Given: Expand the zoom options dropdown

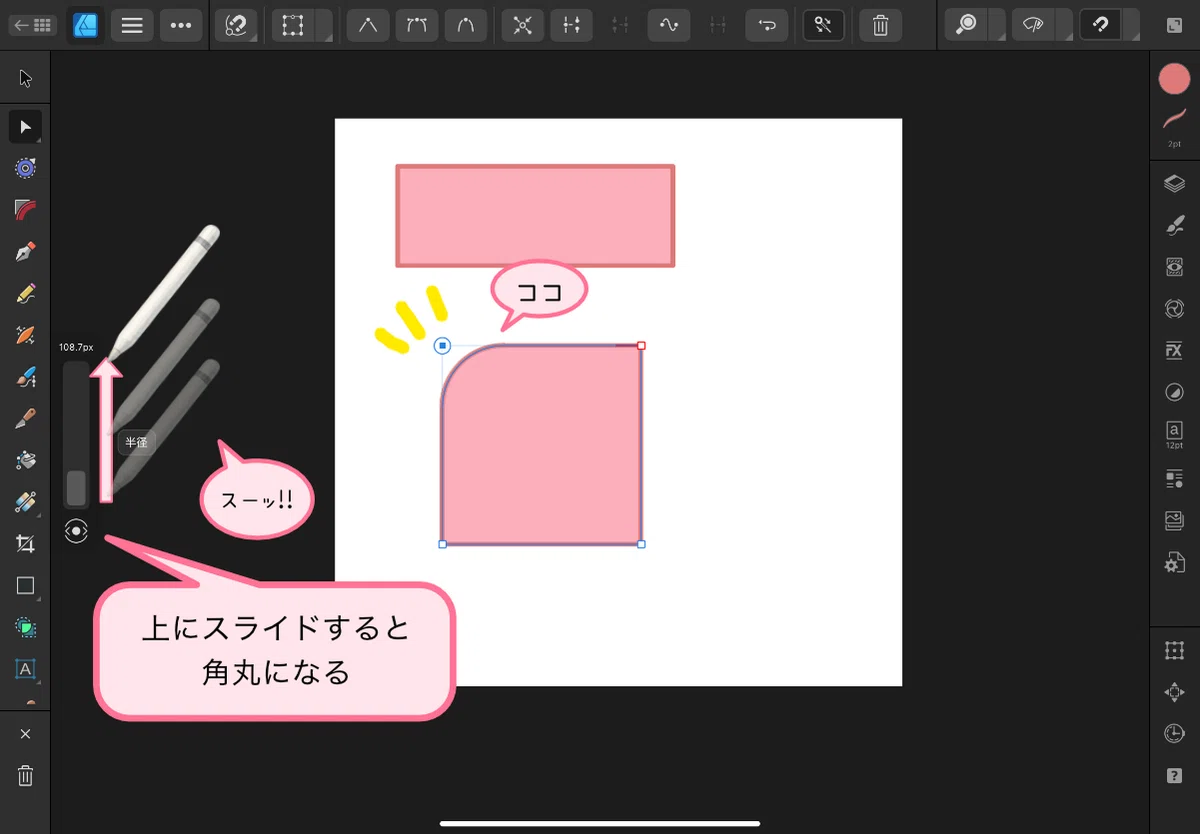Looking at the screenshot, I should [x=997, y=26].
